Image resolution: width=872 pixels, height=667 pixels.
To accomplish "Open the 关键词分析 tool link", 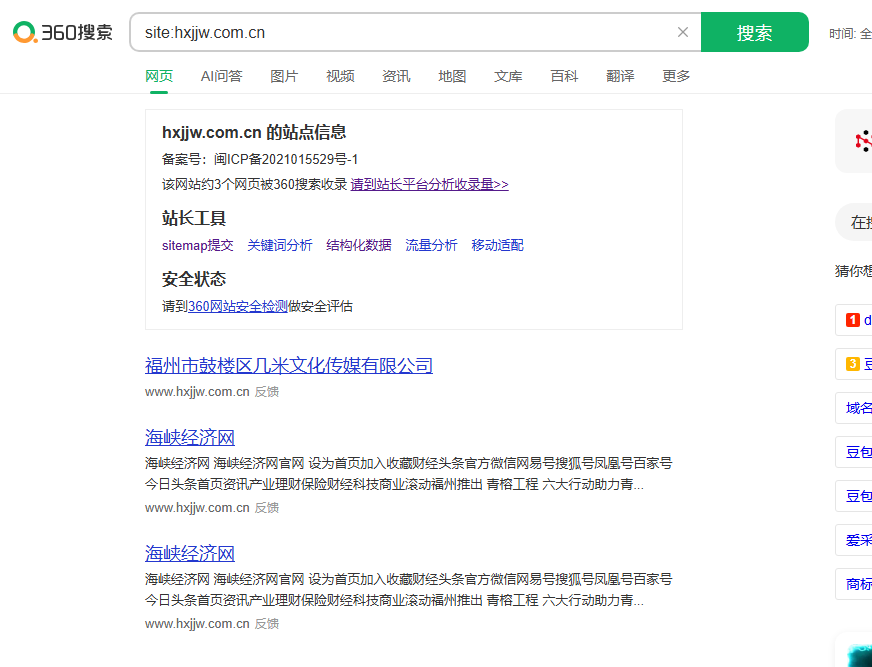I will pyautogui.click(x=280, y=245).
